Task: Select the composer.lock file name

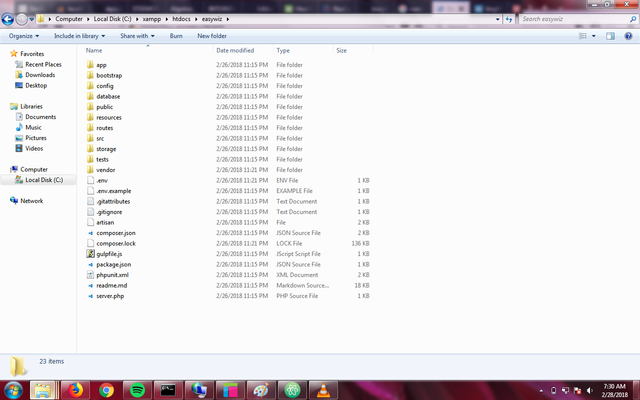Action: [116, 243]
